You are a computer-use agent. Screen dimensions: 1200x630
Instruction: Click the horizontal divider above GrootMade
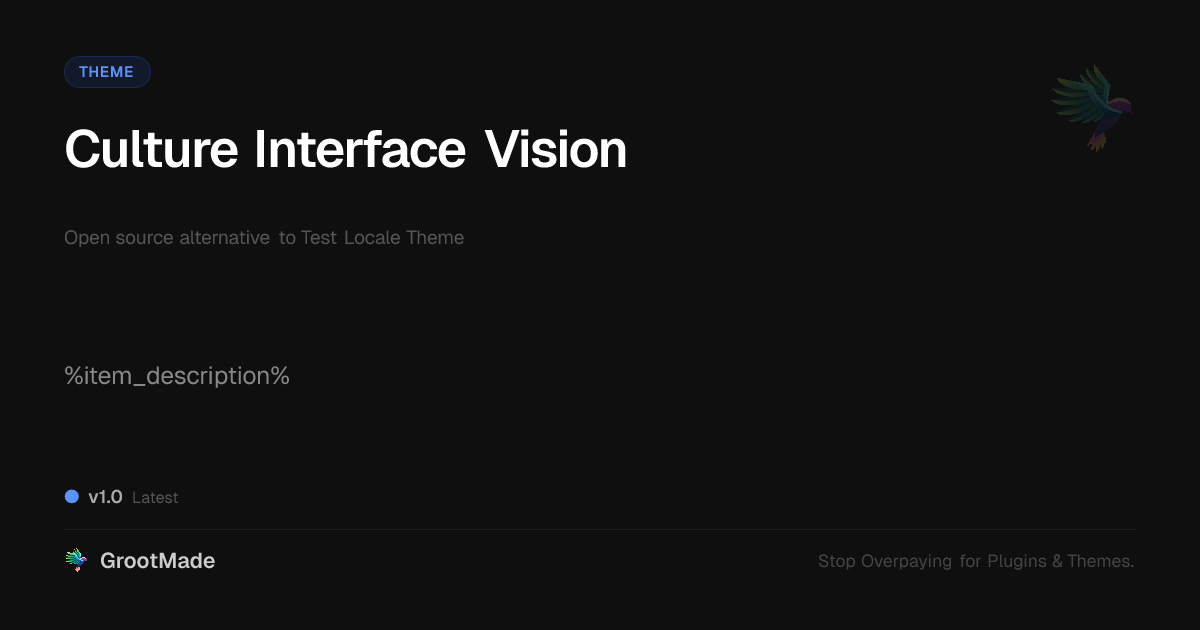pos(600,529)
